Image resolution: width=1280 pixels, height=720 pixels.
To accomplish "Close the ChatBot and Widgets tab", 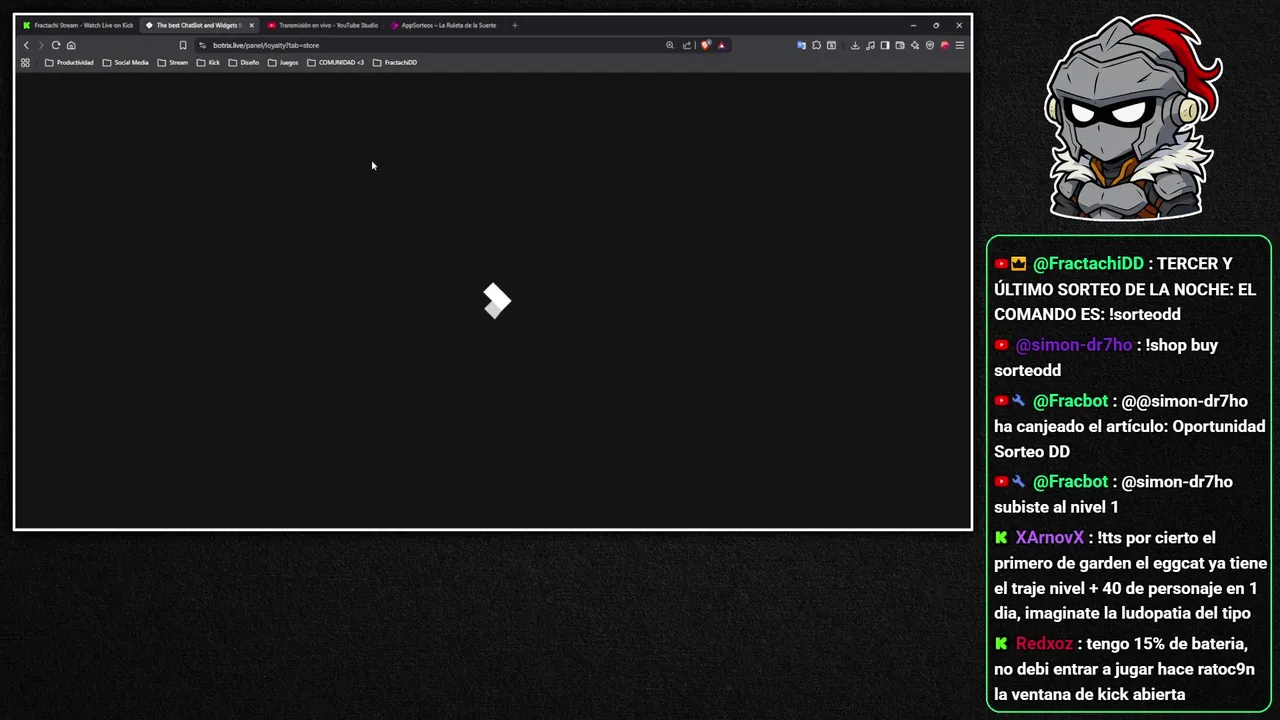I will tap(251, 25).
